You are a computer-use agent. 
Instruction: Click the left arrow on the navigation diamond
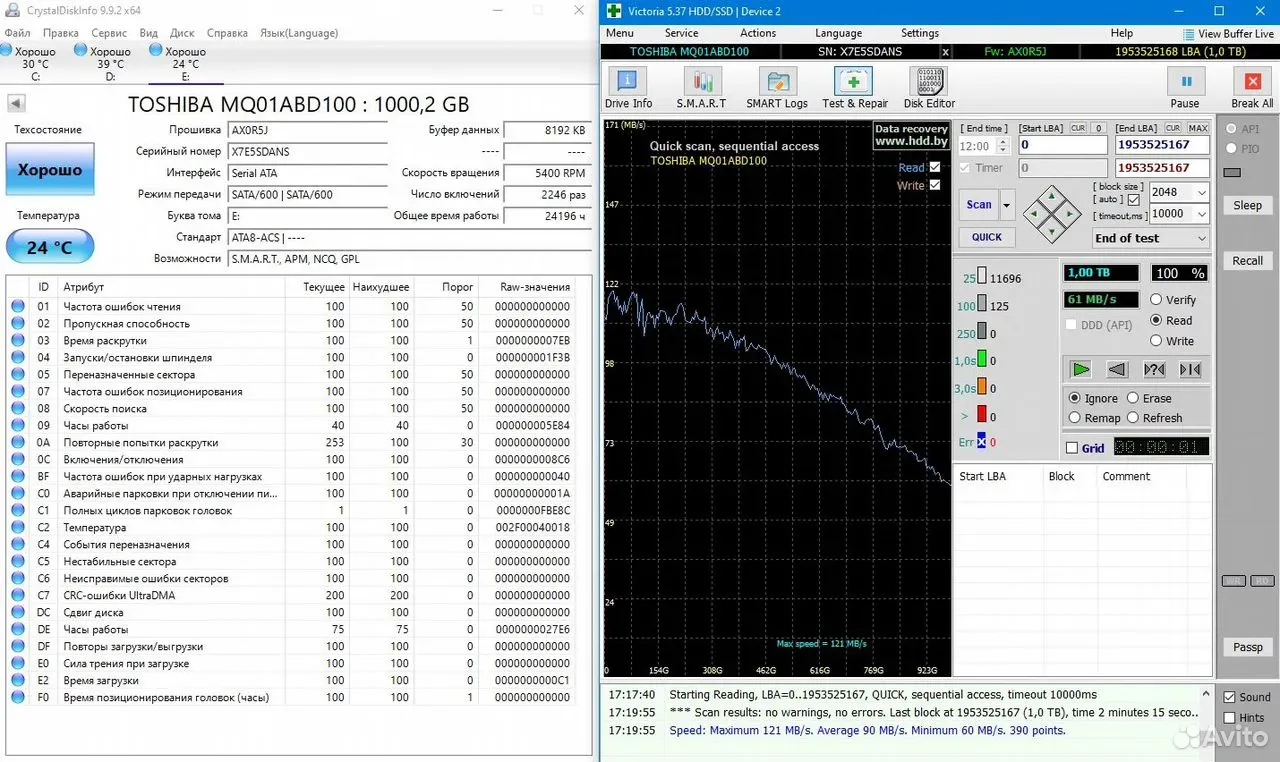(x=1033, y=213)
